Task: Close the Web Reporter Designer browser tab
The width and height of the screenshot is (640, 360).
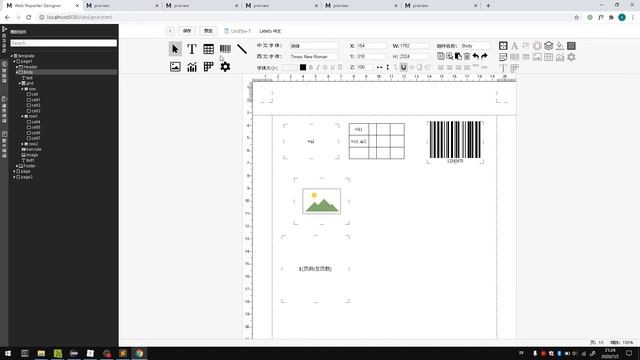Action: (x=77, y=6)
